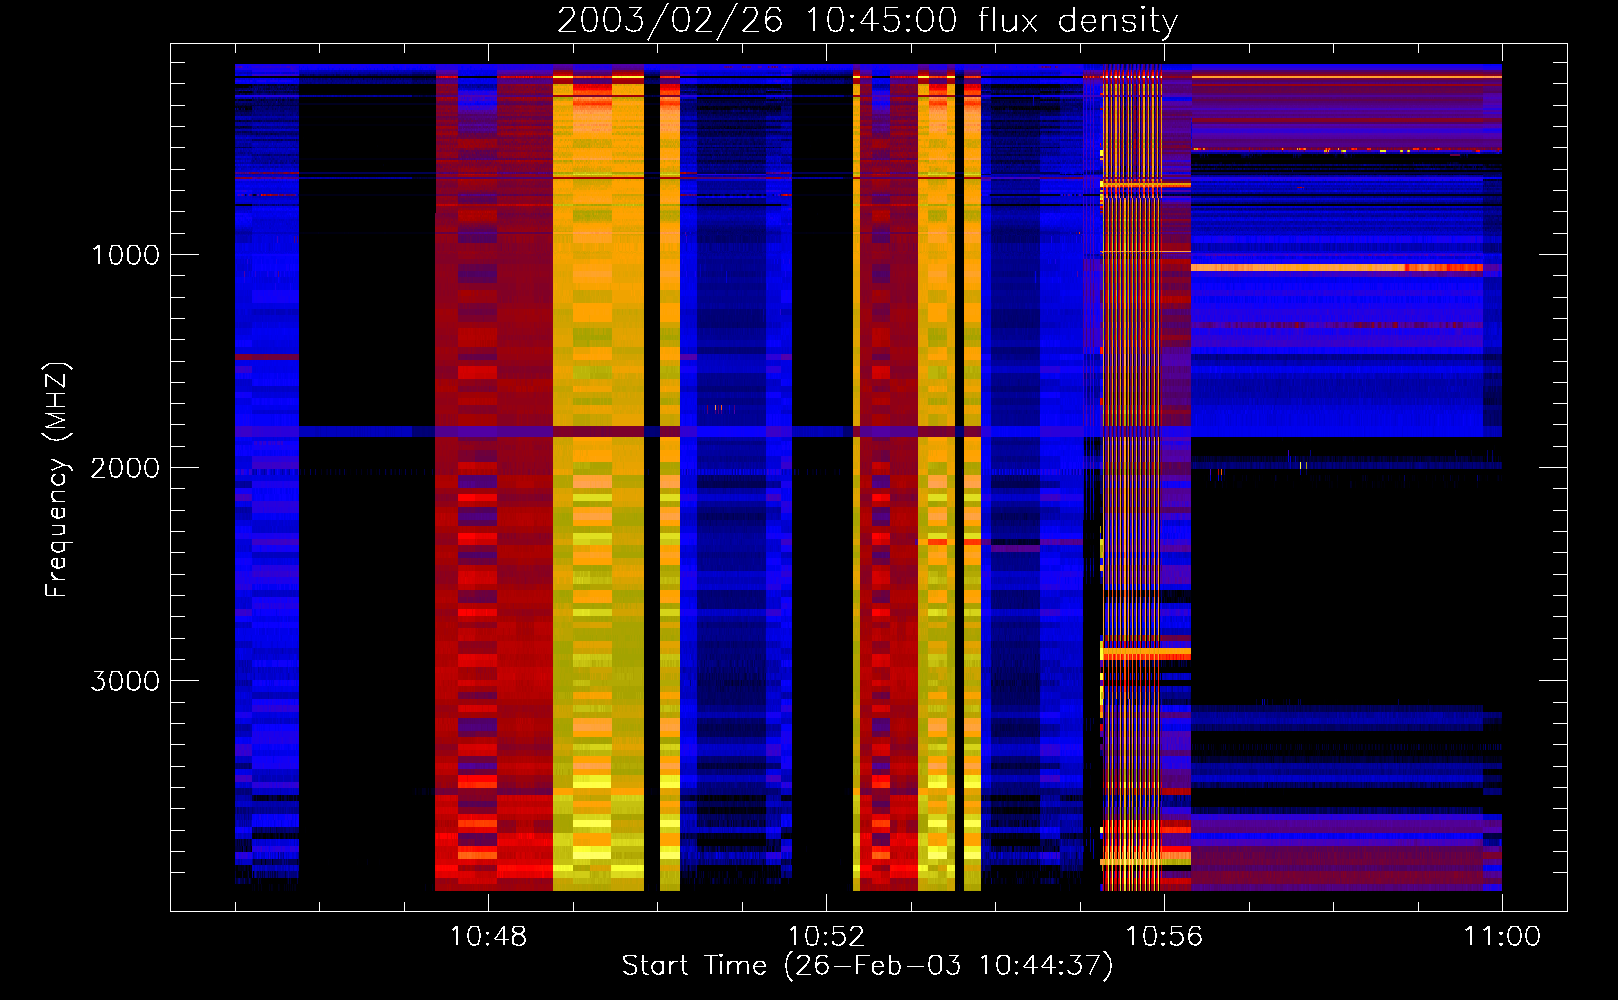This screenshot has width=1618, height=1000.
Task: Click the 1000 frequency tick label
Action: (125, 255)
